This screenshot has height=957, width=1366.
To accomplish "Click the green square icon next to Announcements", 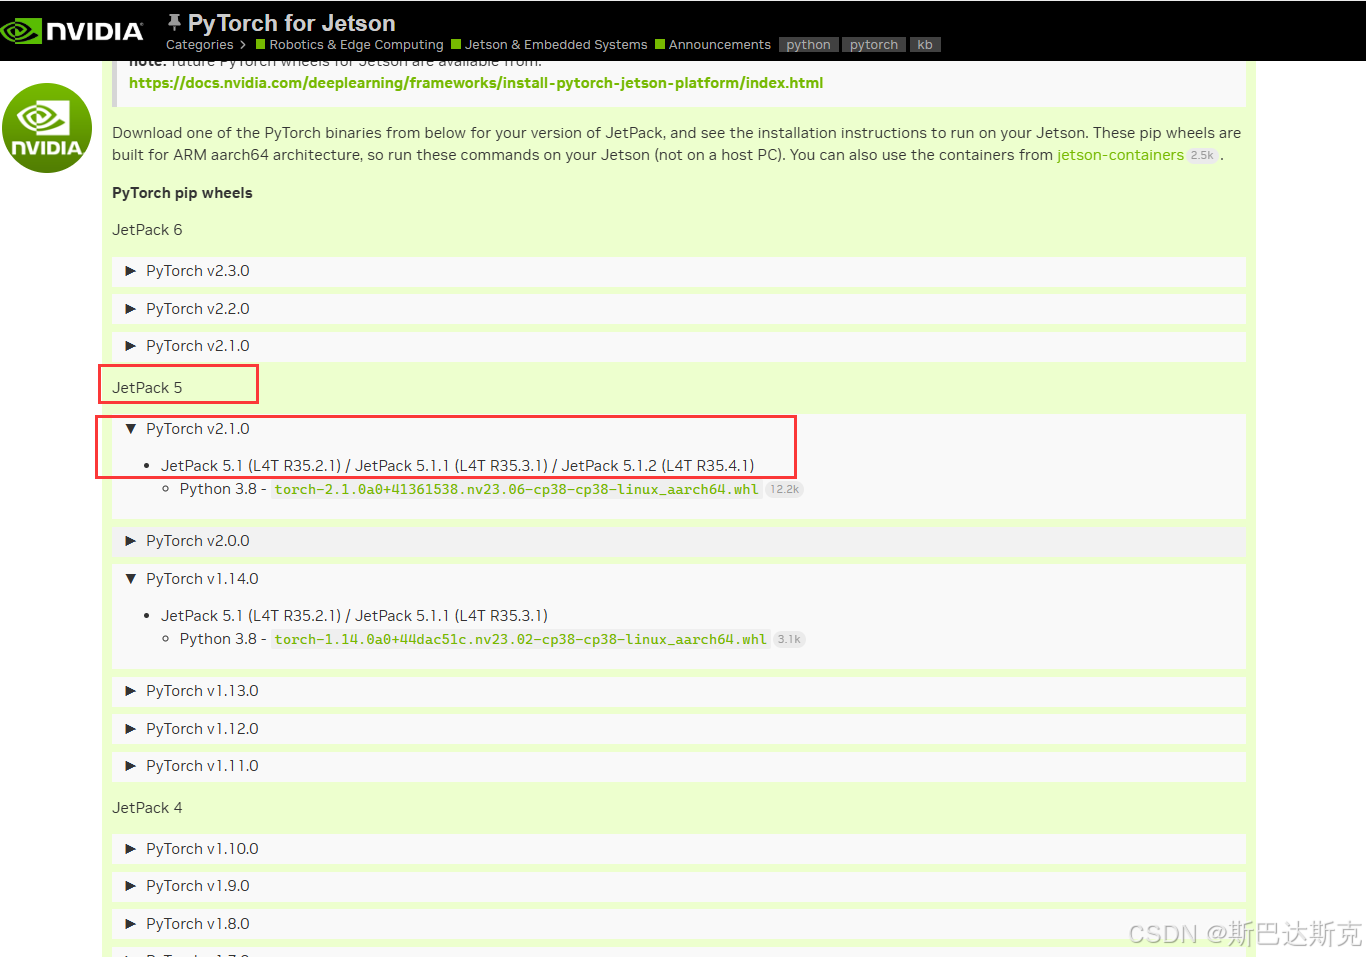I will [660, 44].
